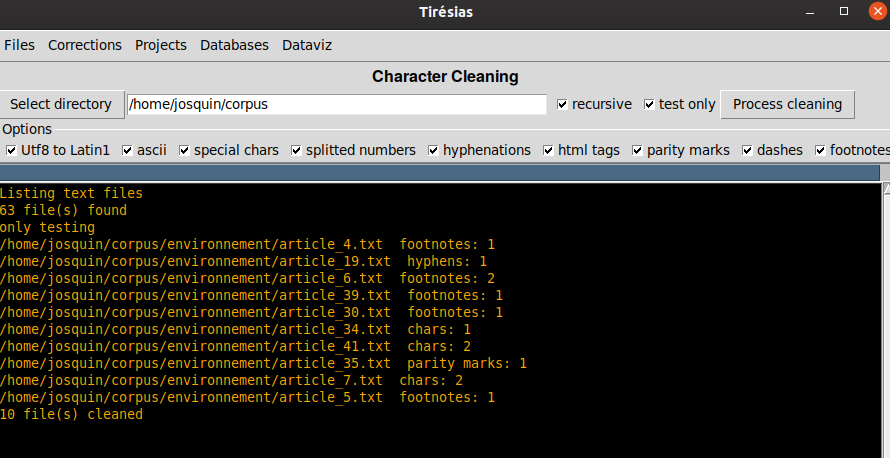The height and width of the screenshot is (458, 890).
Task: Disable the hyphenations option
Action: (434, 150)
